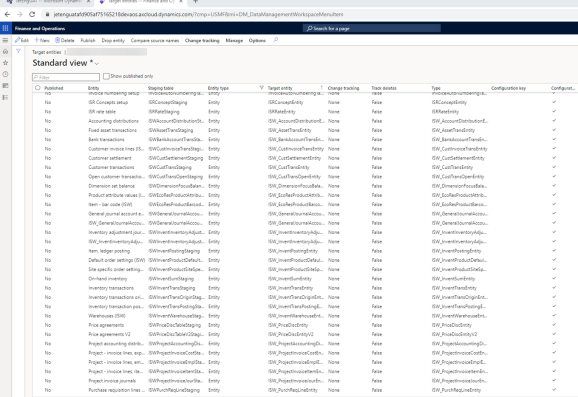Open Modules list icon in sidebar

(x=5, y=97)
